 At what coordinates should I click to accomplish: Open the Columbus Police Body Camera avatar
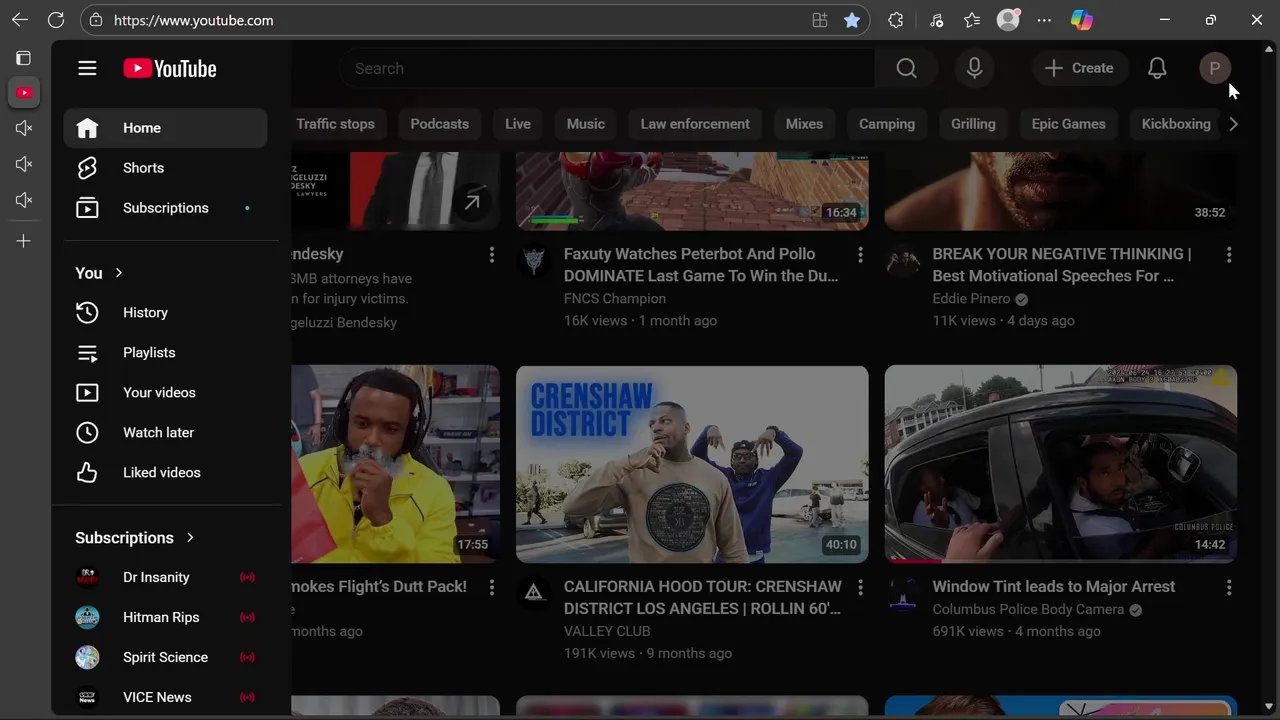[x=903, y=594]
